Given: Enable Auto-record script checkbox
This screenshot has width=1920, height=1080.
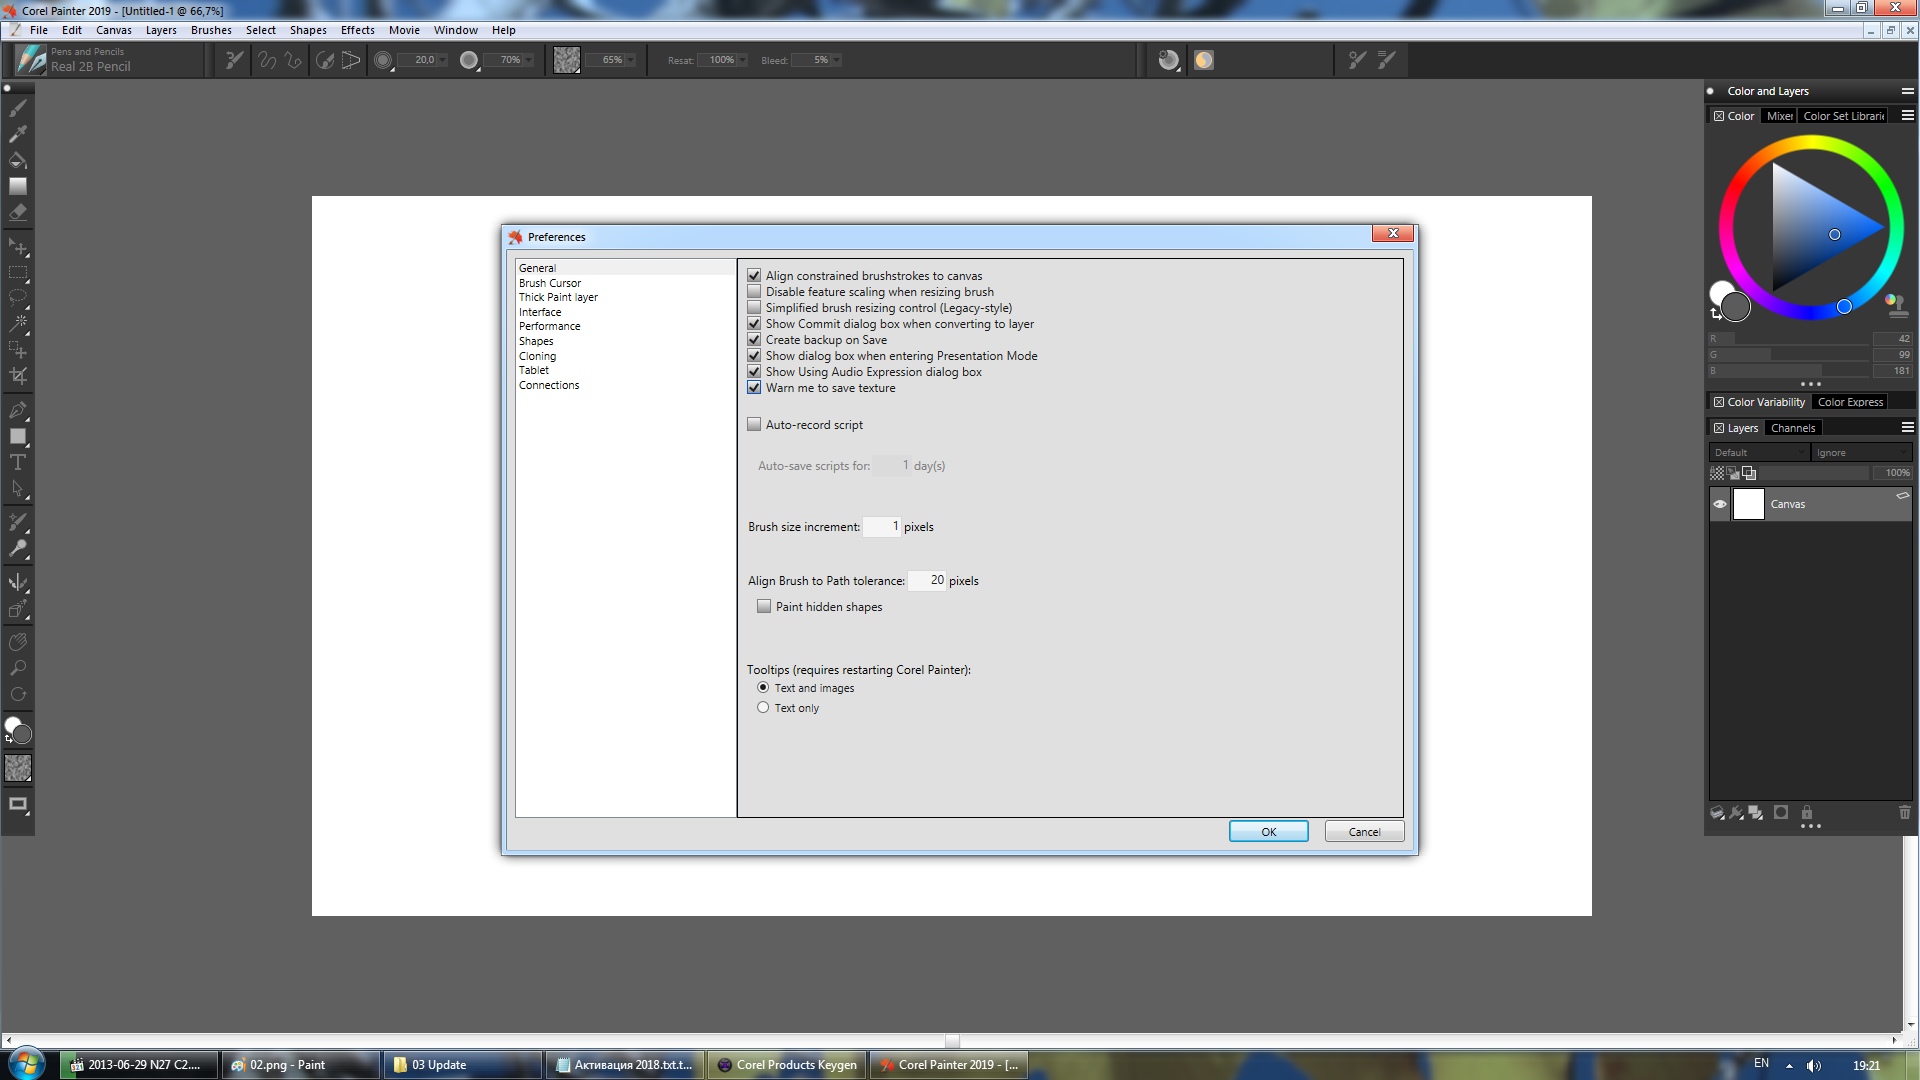Looking at the screenshot, I should point(754,425).
